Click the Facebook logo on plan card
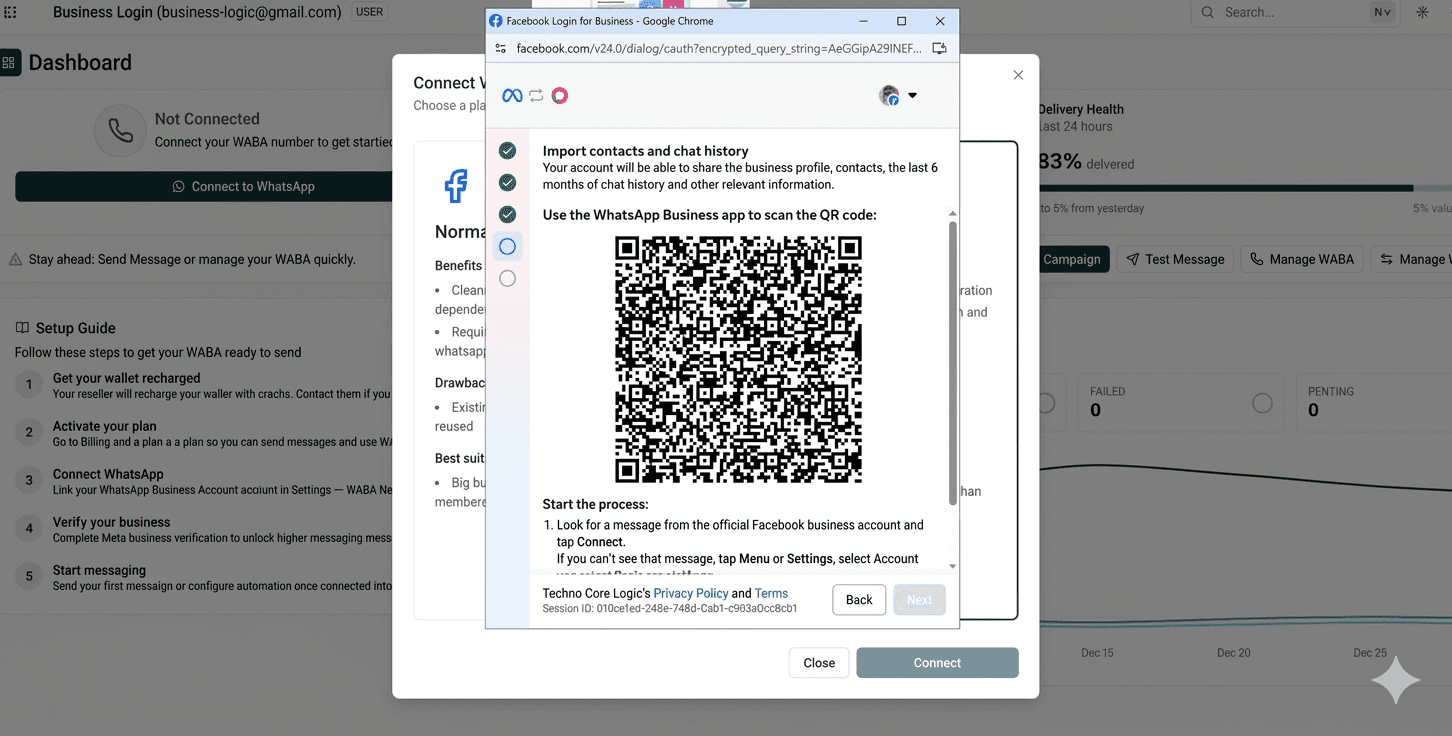Screen dimensions: 1452x736 pos(456,186)
